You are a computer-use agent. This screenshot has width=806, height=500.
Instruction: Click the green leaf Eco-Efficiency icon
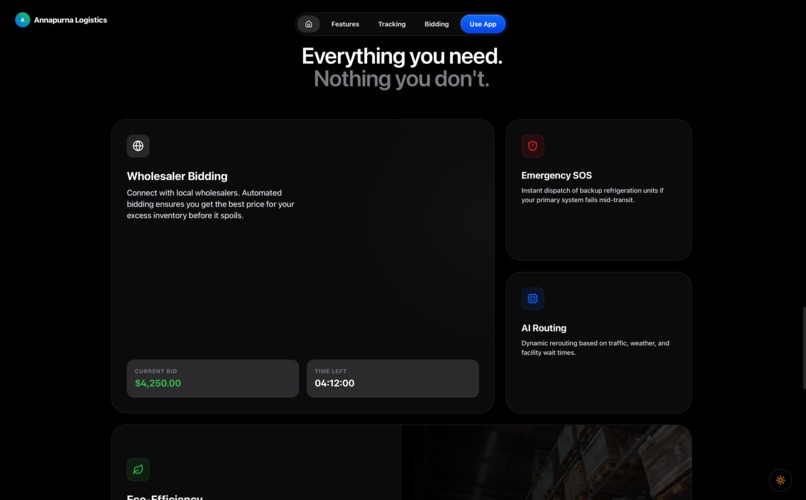(138, 470)
